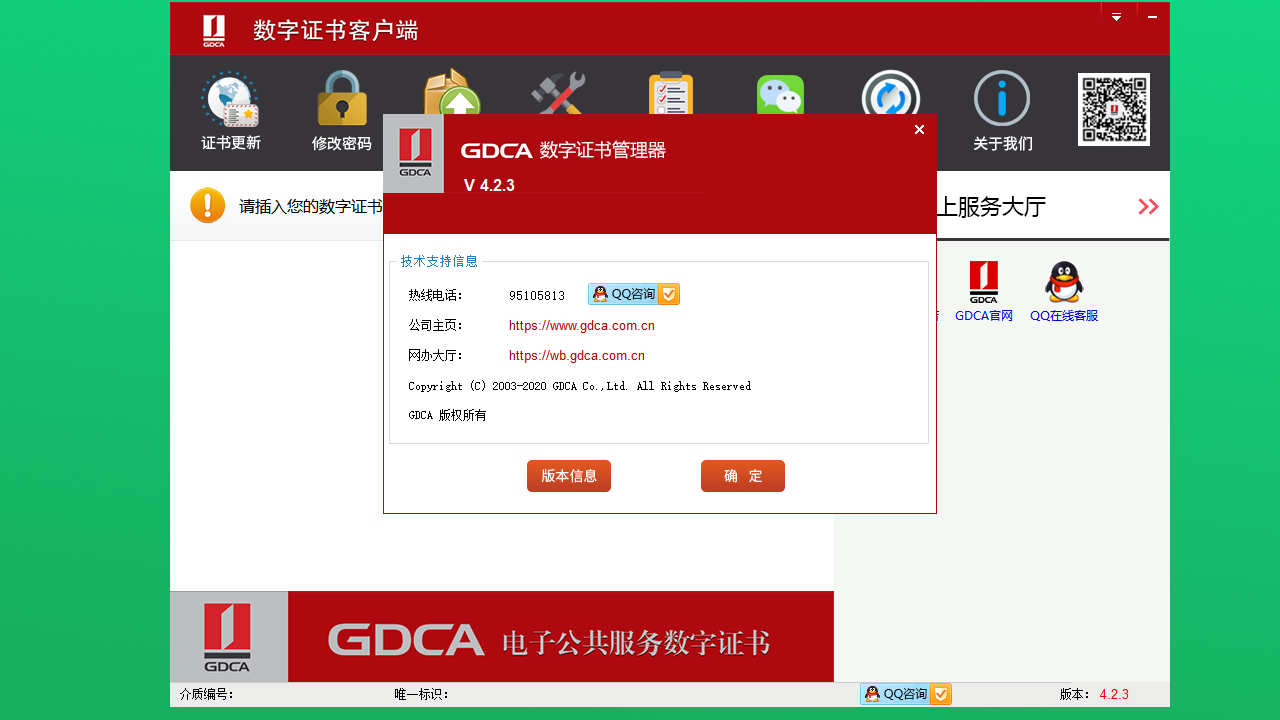Visit the https://wb.gdca.com.cn link
1280x720 pixels.
pyautogui.click(x=575, y=355)
